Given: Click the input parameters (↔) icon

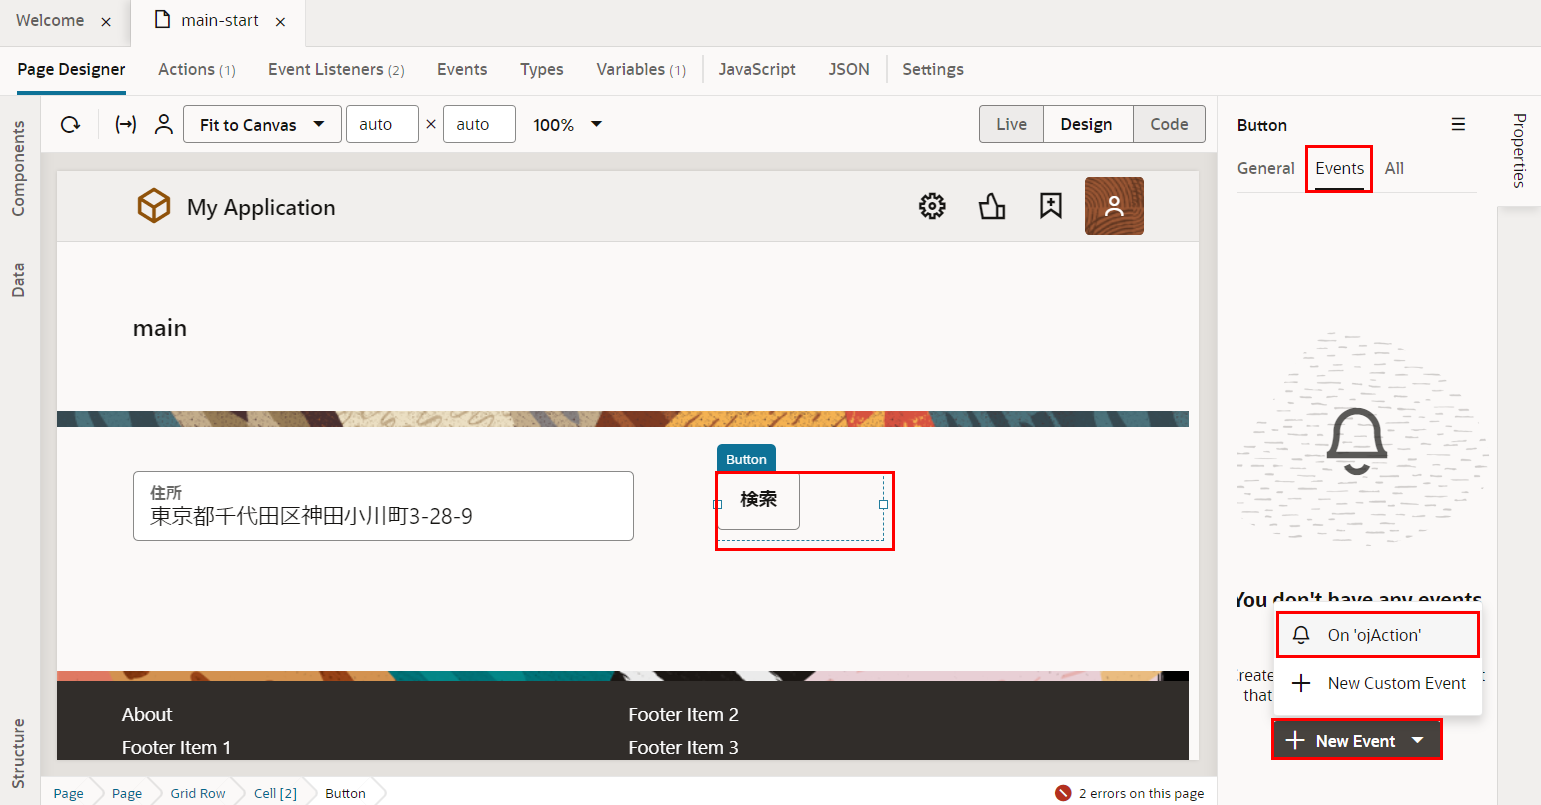Looking at the screenshot, I should pos(125,125).
